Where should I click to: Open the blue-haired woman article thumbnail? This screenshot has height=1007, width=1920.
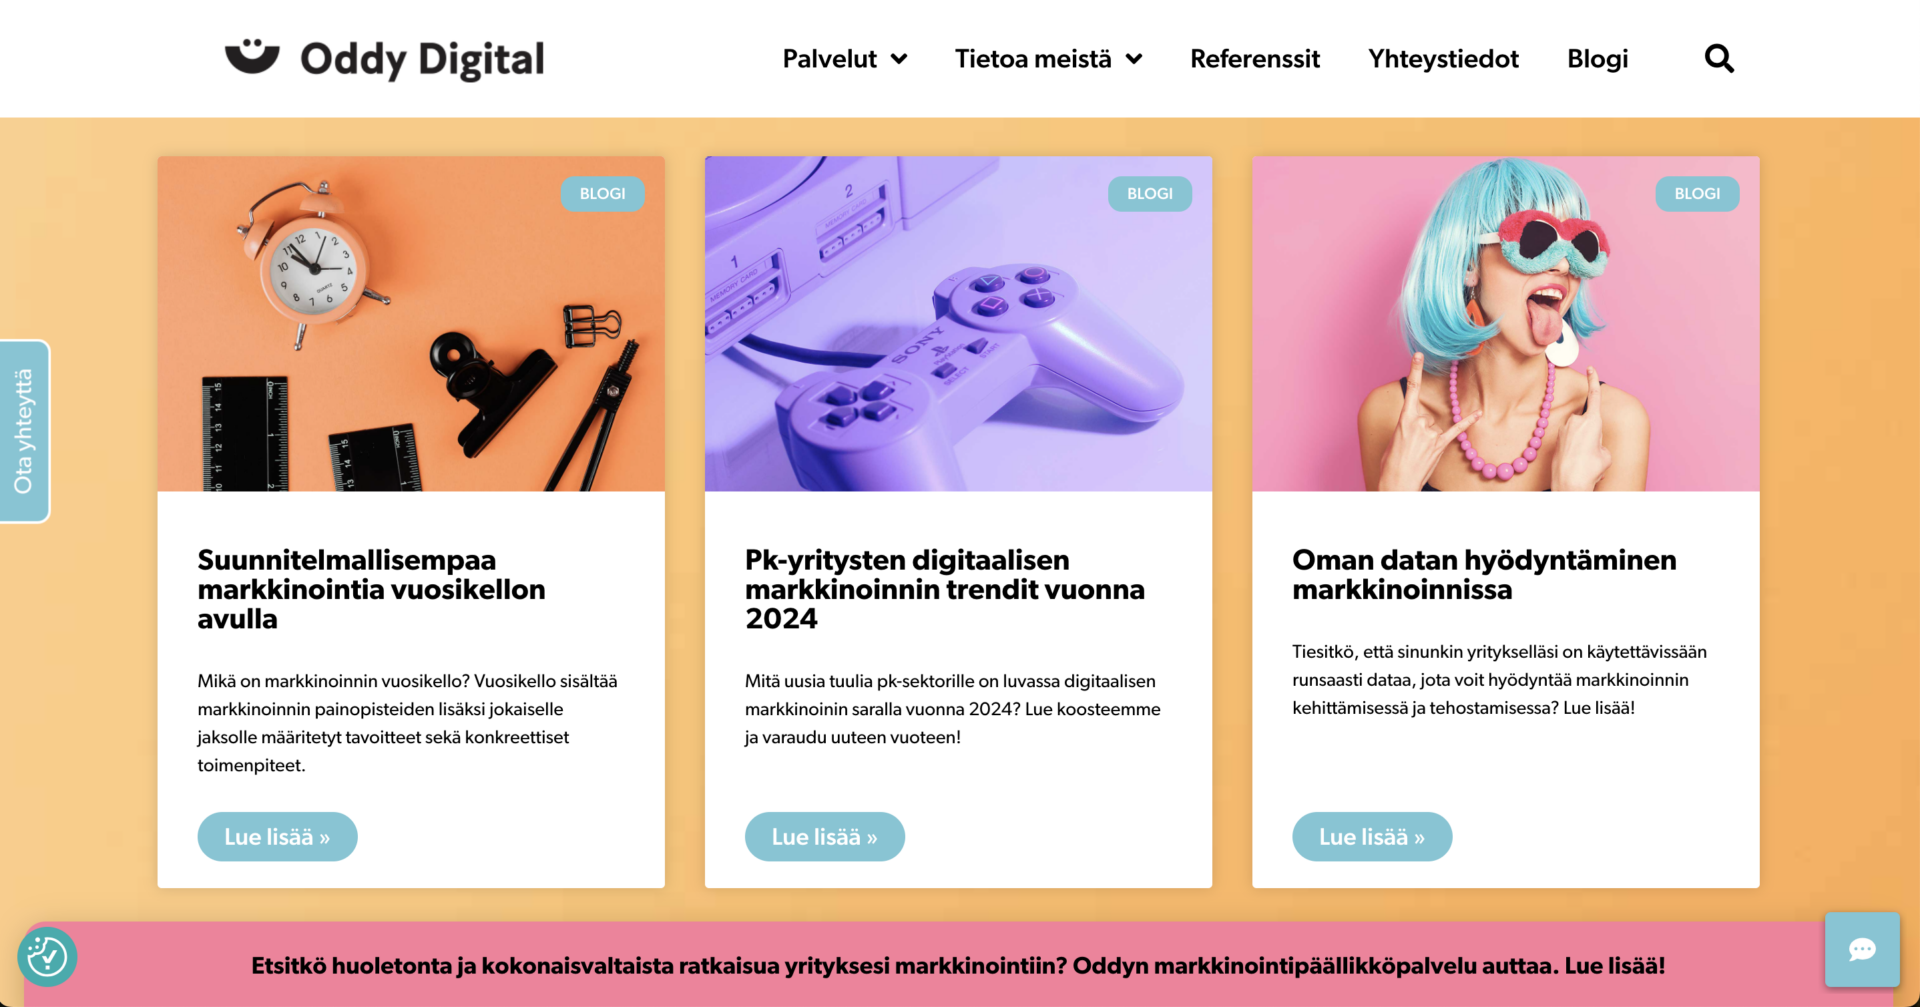[x=1506, y=323]
